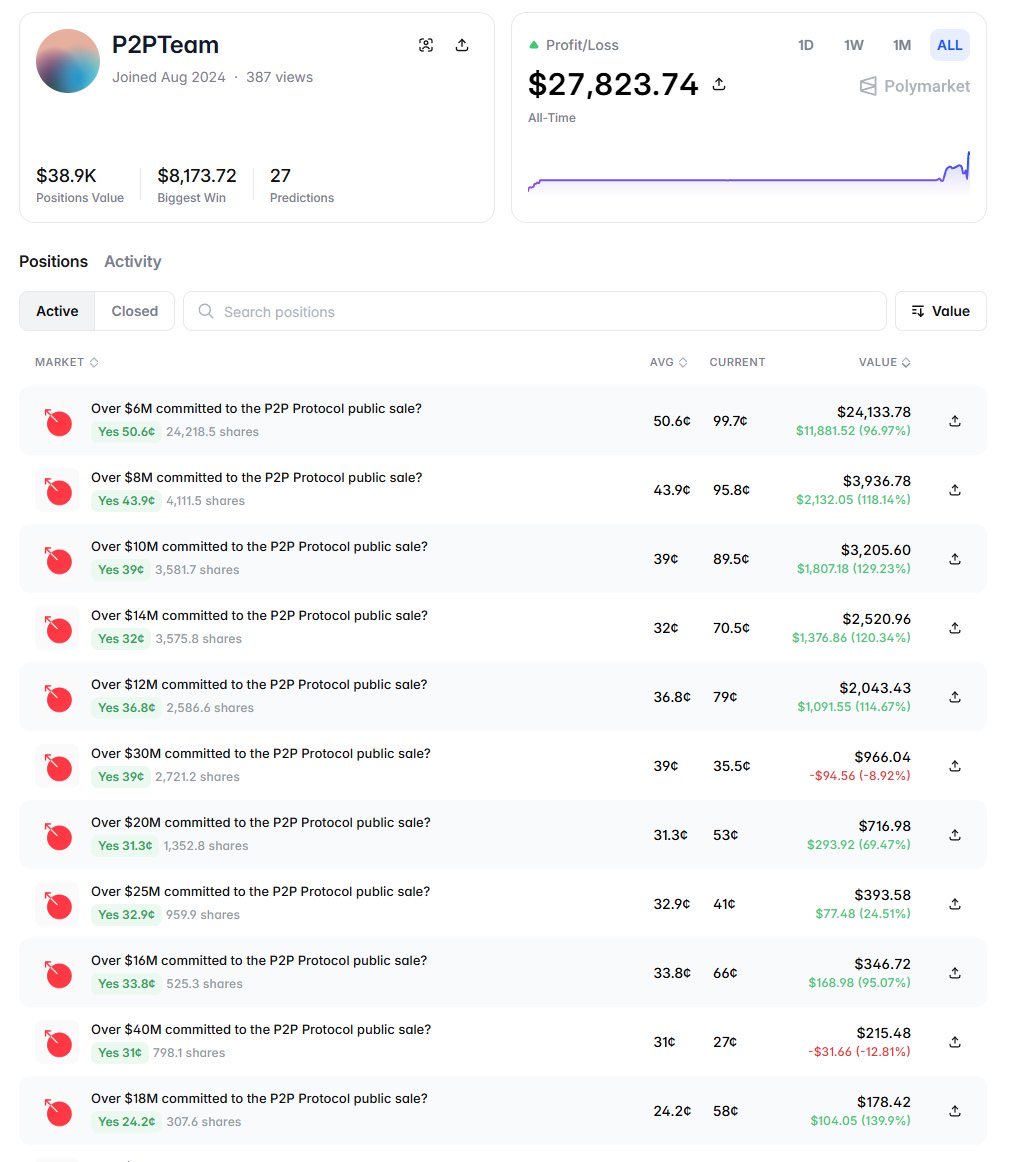Switch to the Positions tab
Screen dimensions: 1011x1162
pyautogui.click(x=53, y=262)
